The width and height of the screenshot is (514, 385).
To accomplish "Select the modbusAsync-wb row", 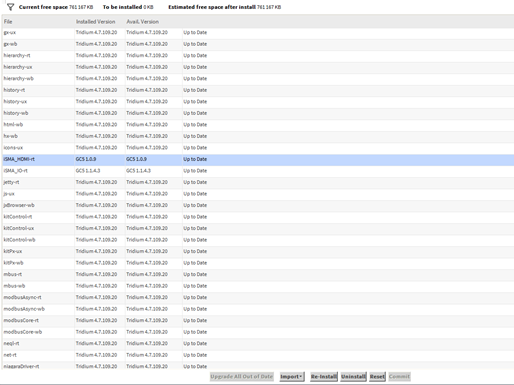I will tap(258, 309).
